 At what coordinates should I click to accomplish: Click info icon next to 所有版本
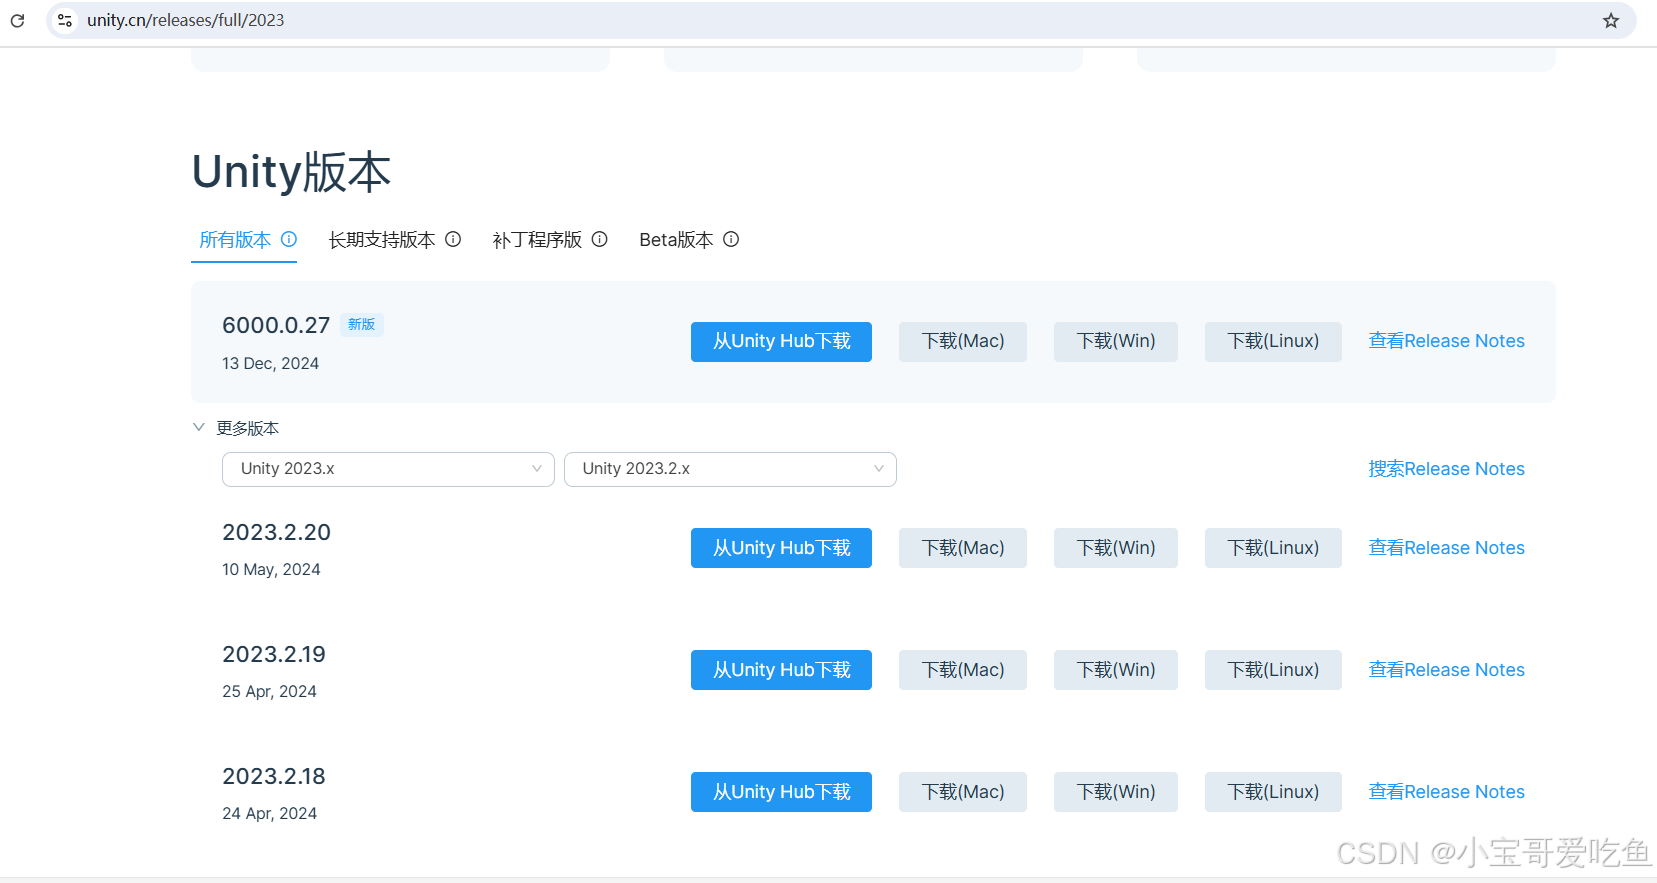pyautogui.click(x=289, y=239)
